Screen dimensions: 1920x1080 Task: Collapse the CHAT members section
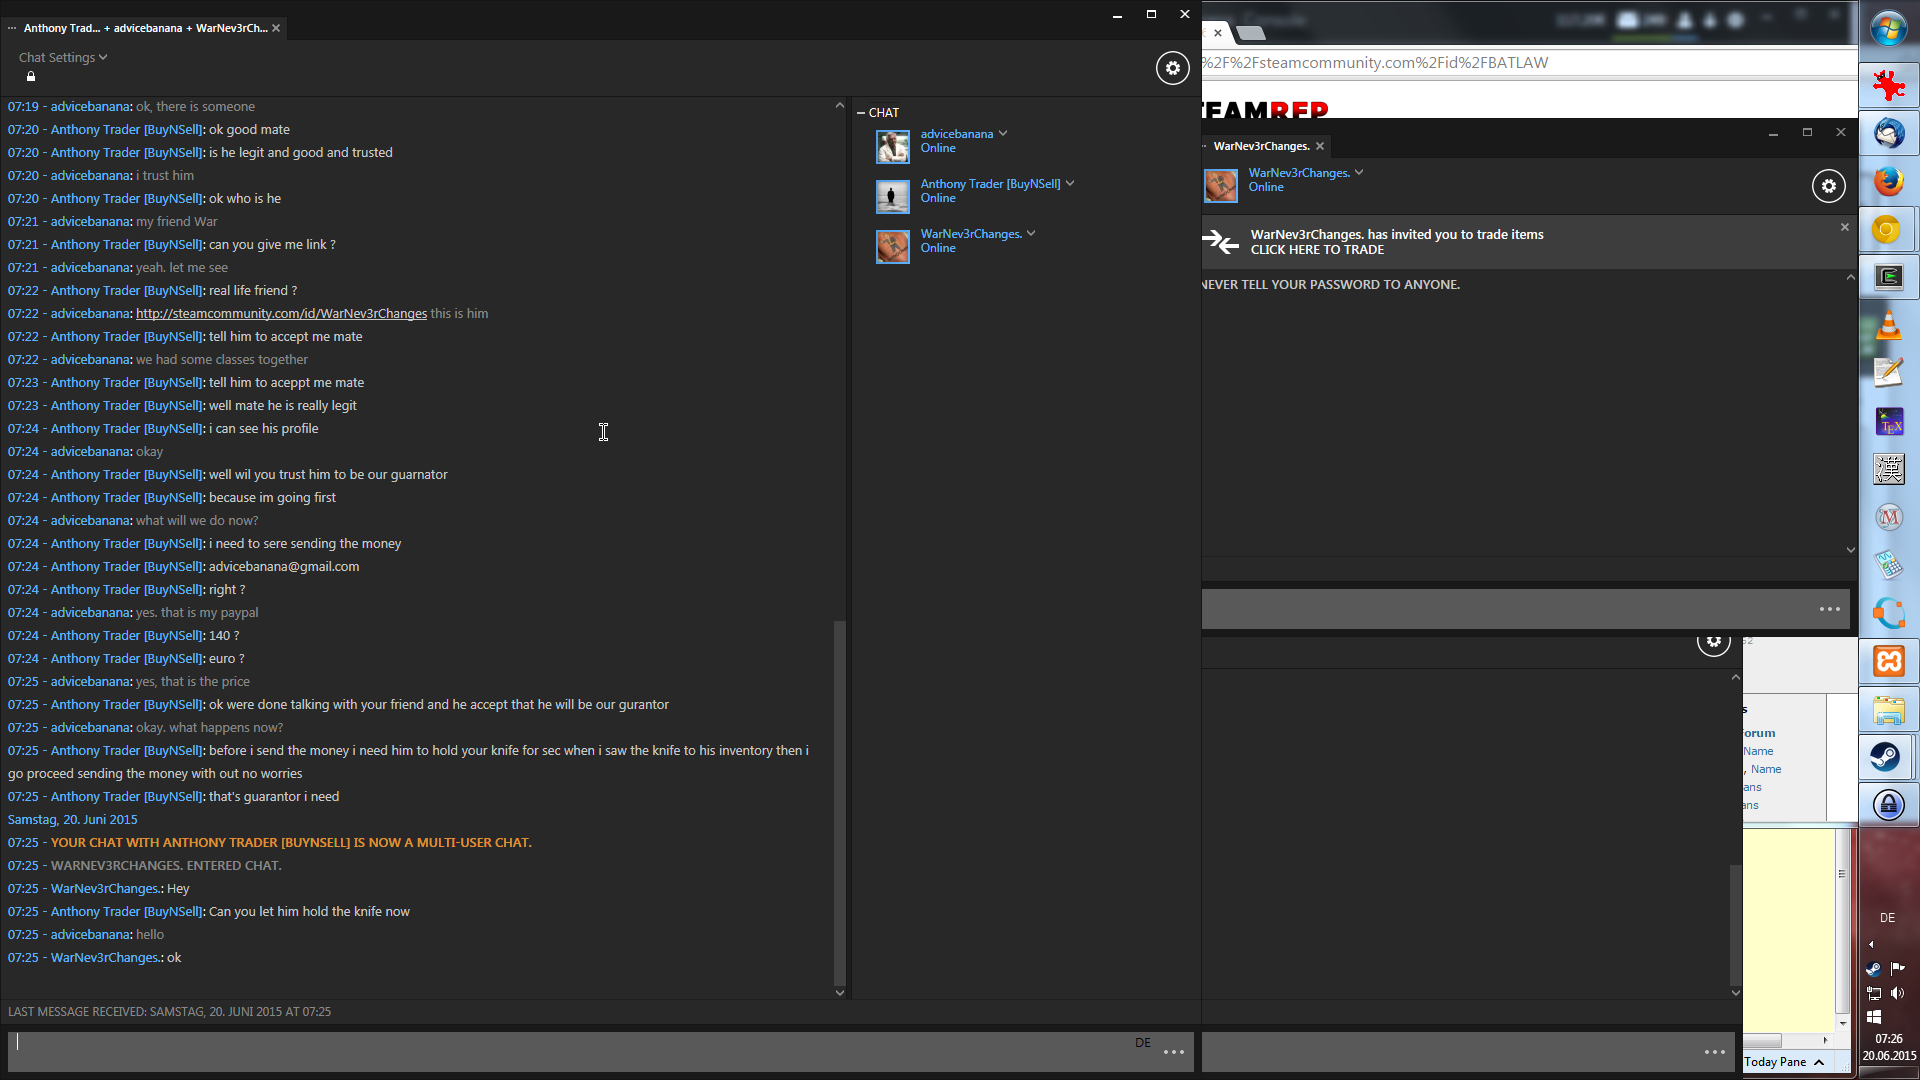pyautogui.click(x=861, y=113)
